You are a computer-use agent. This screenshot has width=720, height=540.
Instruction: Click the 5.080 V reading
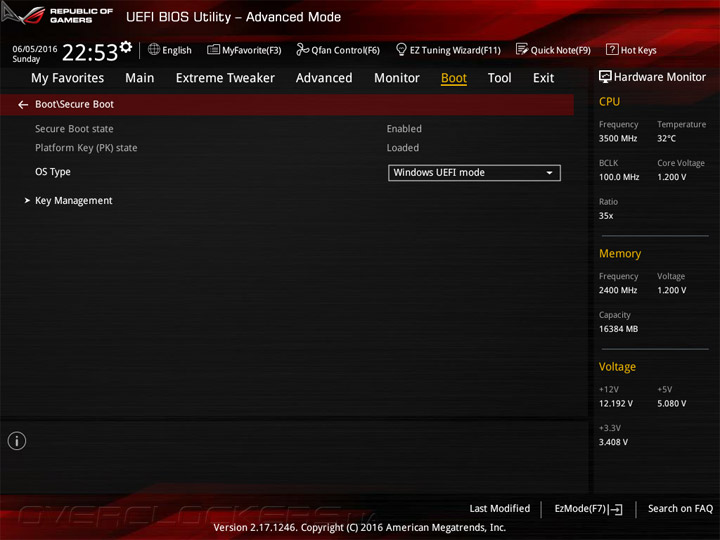[x=671, y=404]
